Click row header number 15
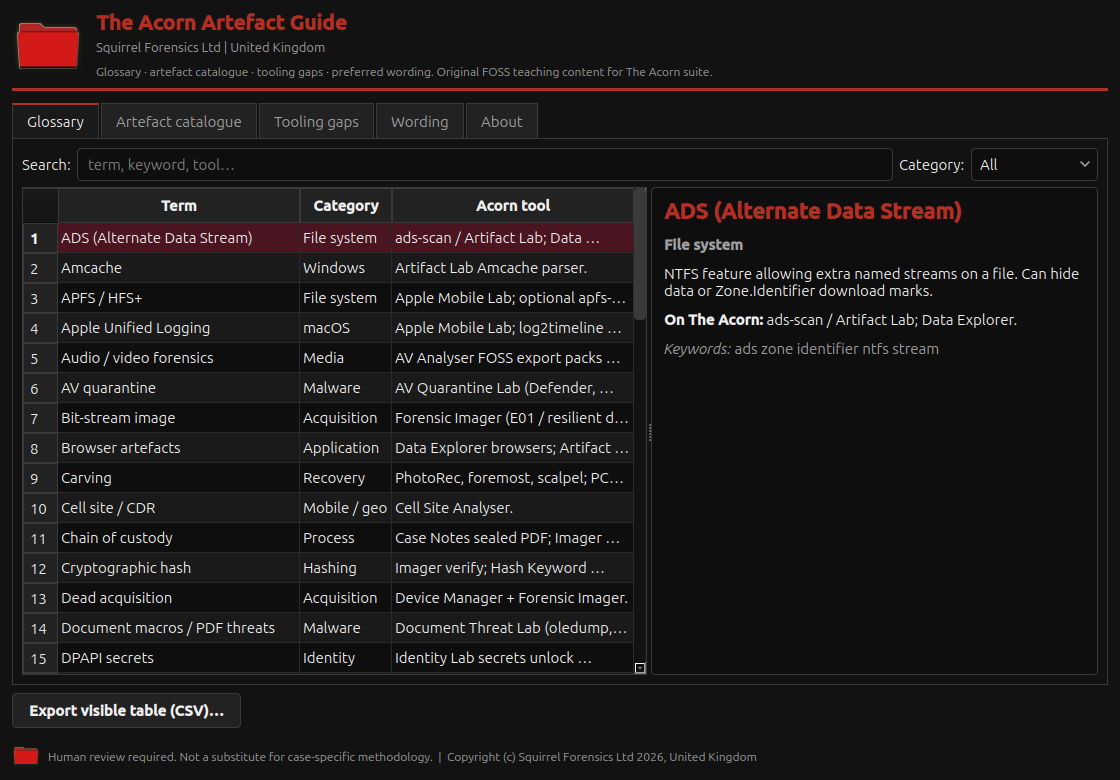This screenshot has height=780, width=1120. point(40,658)
